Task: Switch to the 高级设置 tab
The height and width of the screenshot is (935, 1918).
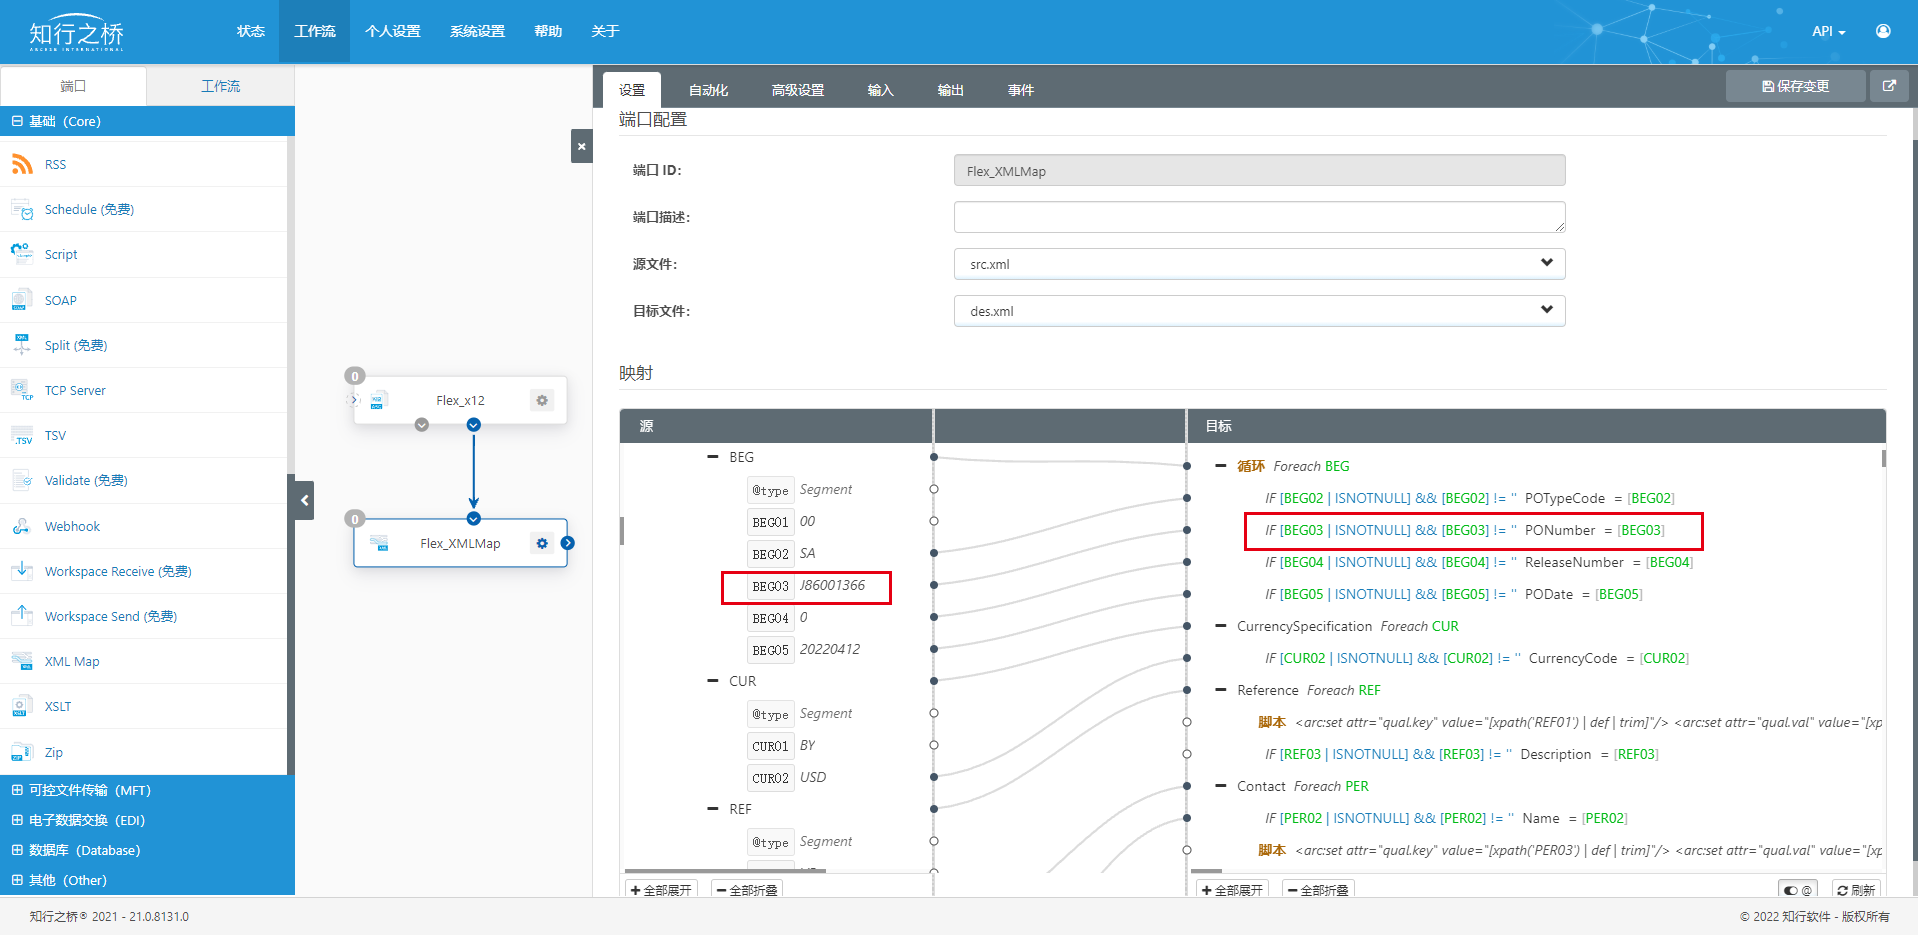Action: (x=797, y=90)
